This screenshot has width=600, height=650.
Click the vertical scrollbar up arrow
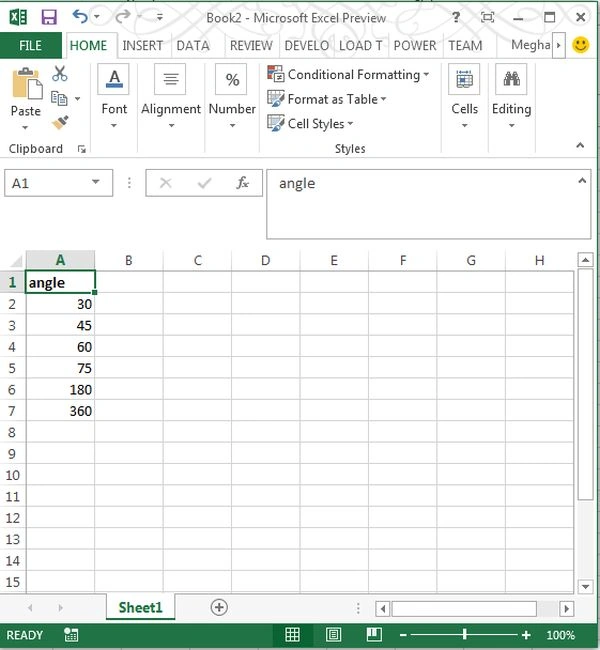click(x=585, y=260)
